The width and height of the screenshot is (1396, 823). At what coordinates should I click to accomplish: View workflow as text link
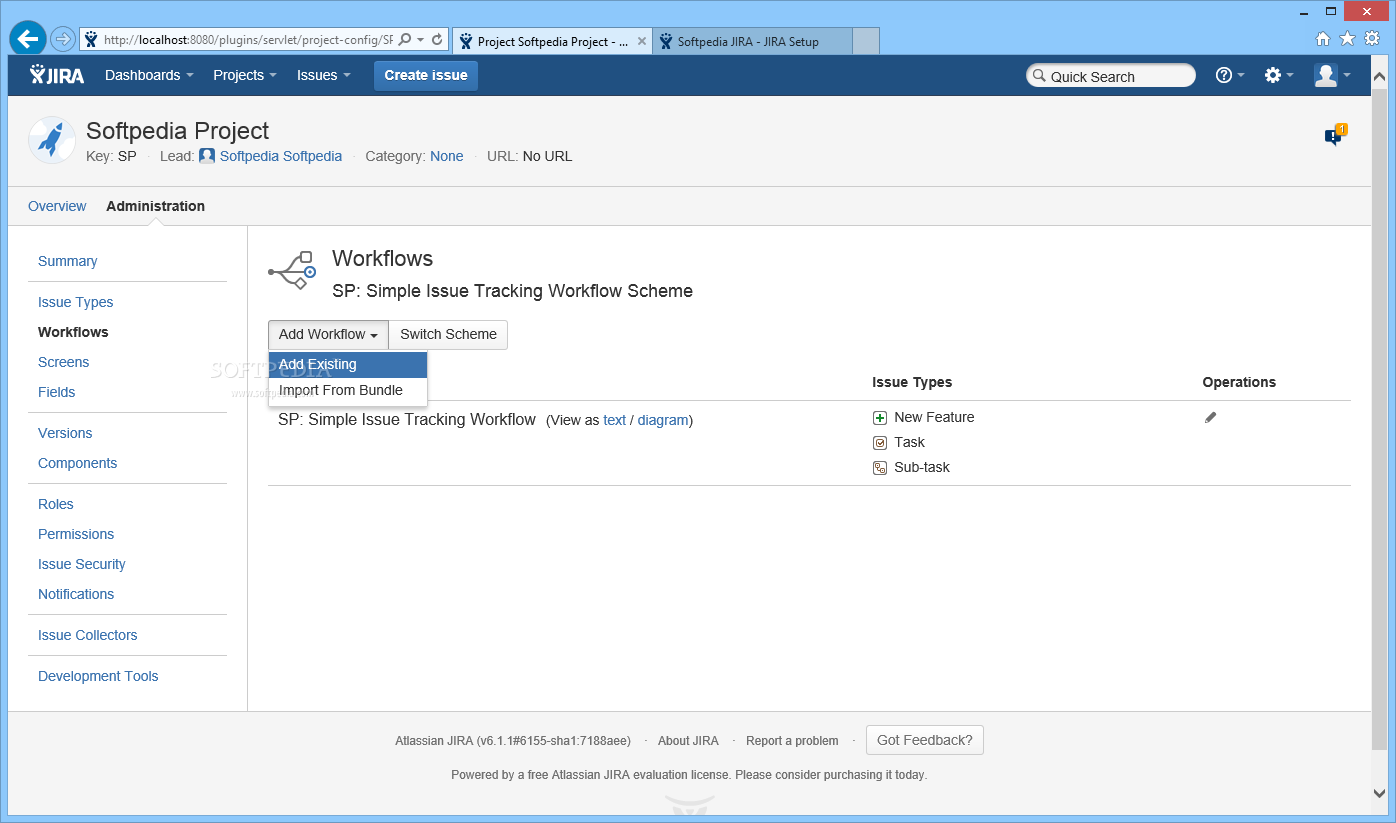[x=614, y=420]
